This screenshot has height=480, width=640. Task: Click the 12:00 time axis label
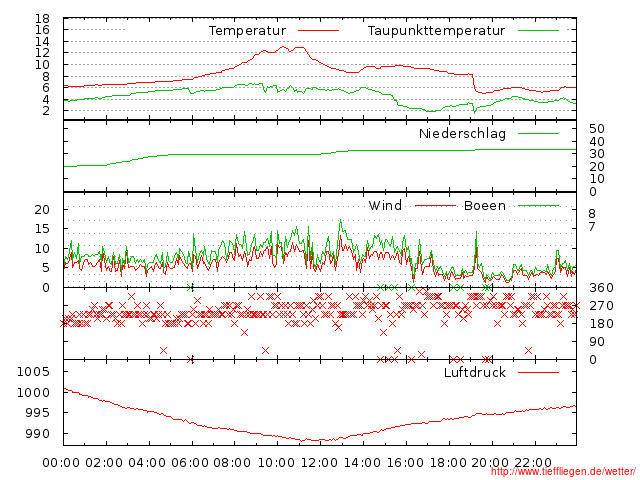pos(319,462)
